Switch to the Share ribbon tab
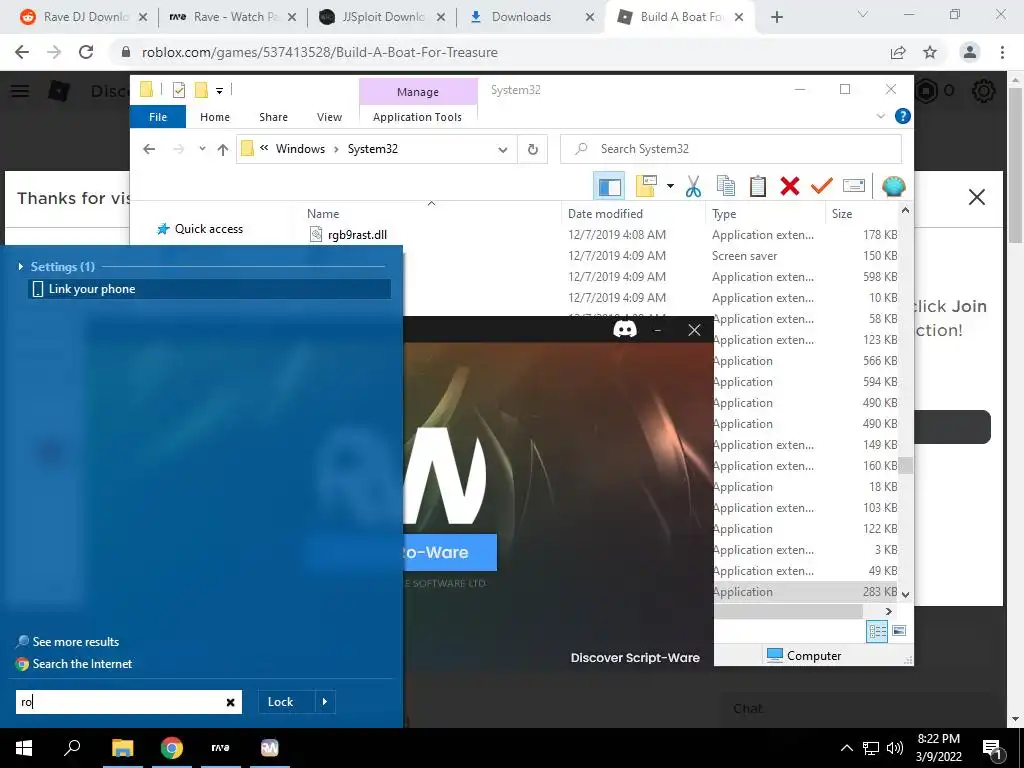 point(273,117)
